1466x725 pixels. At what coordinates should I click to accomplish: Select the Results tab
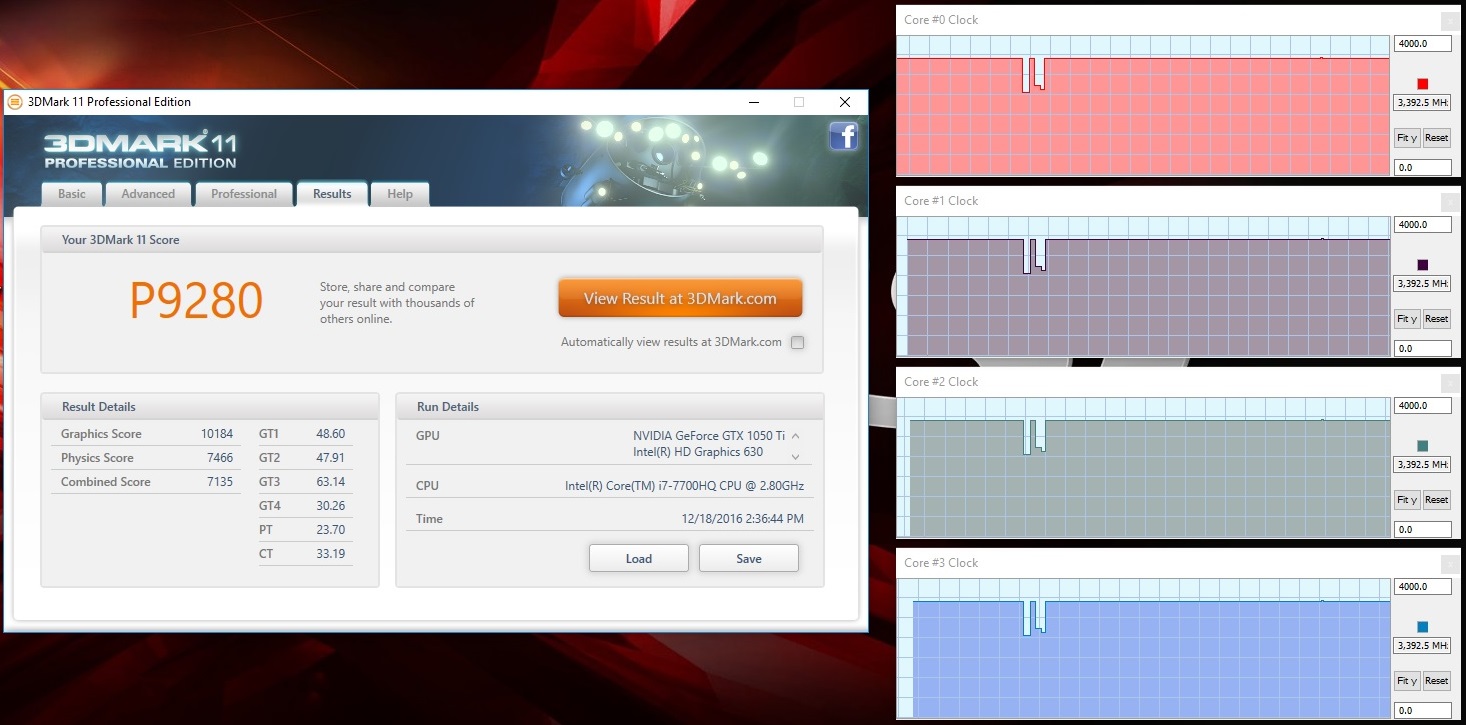tap(332, 194)
